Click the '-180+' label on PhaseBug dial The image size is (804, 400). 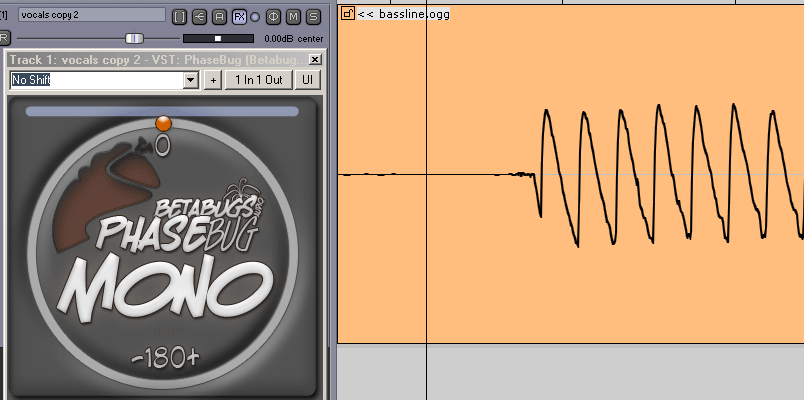pos(165,357)
